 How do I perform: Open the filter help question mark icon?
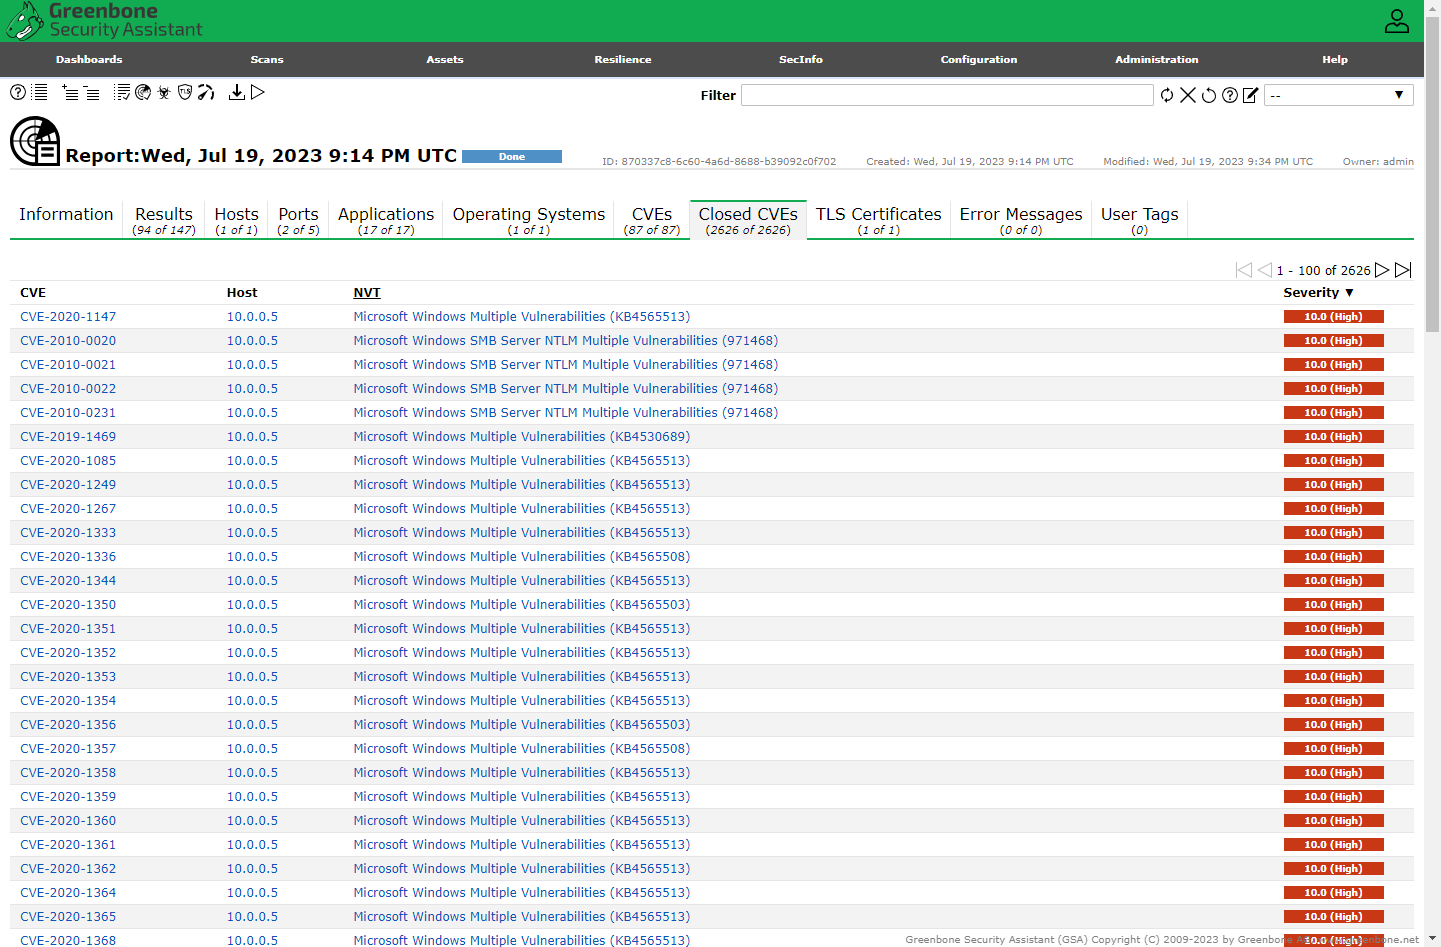(1230, 95)
